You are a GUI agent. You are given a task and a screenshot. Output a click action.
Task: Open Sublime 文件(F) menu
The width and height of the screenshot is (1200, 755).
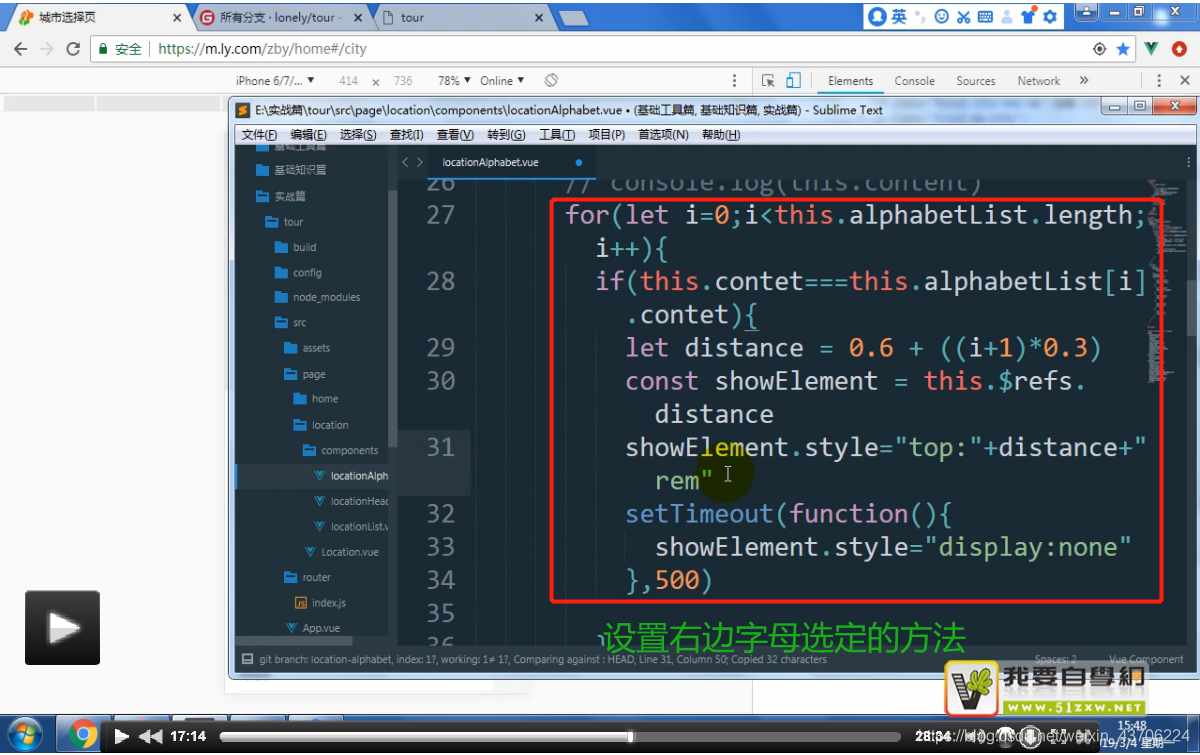[x=259, y=135]
